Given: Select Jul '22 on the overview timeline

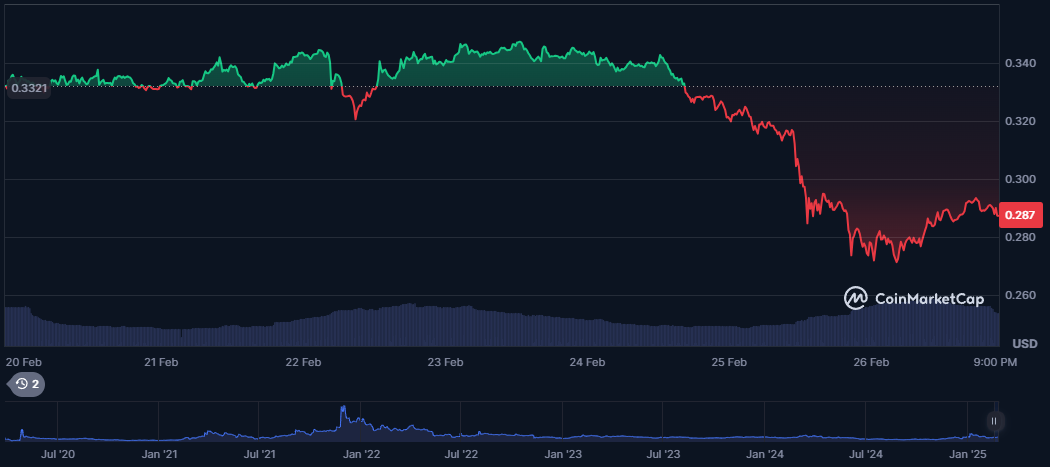Looking at the screenshot, I should (461, 454).
